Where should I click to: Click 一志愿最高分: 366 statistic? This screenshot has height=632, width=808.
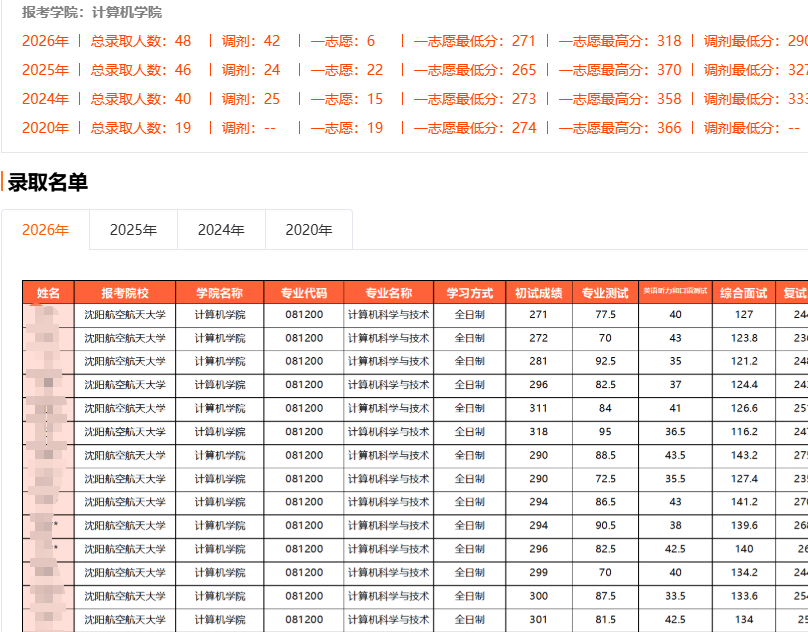pos(620,127)
